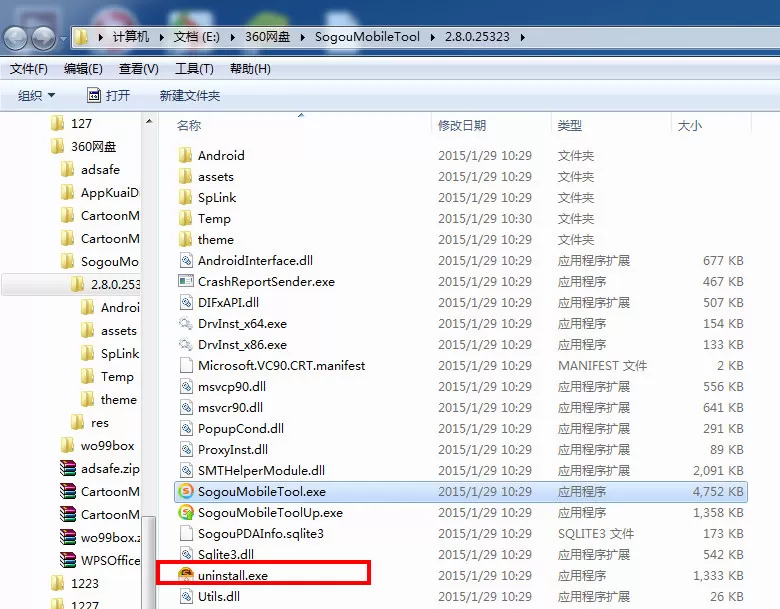Expand breadcrumb arrow after SogouMobileTool
Screen dimensions: 780x609
coord(432,37)
